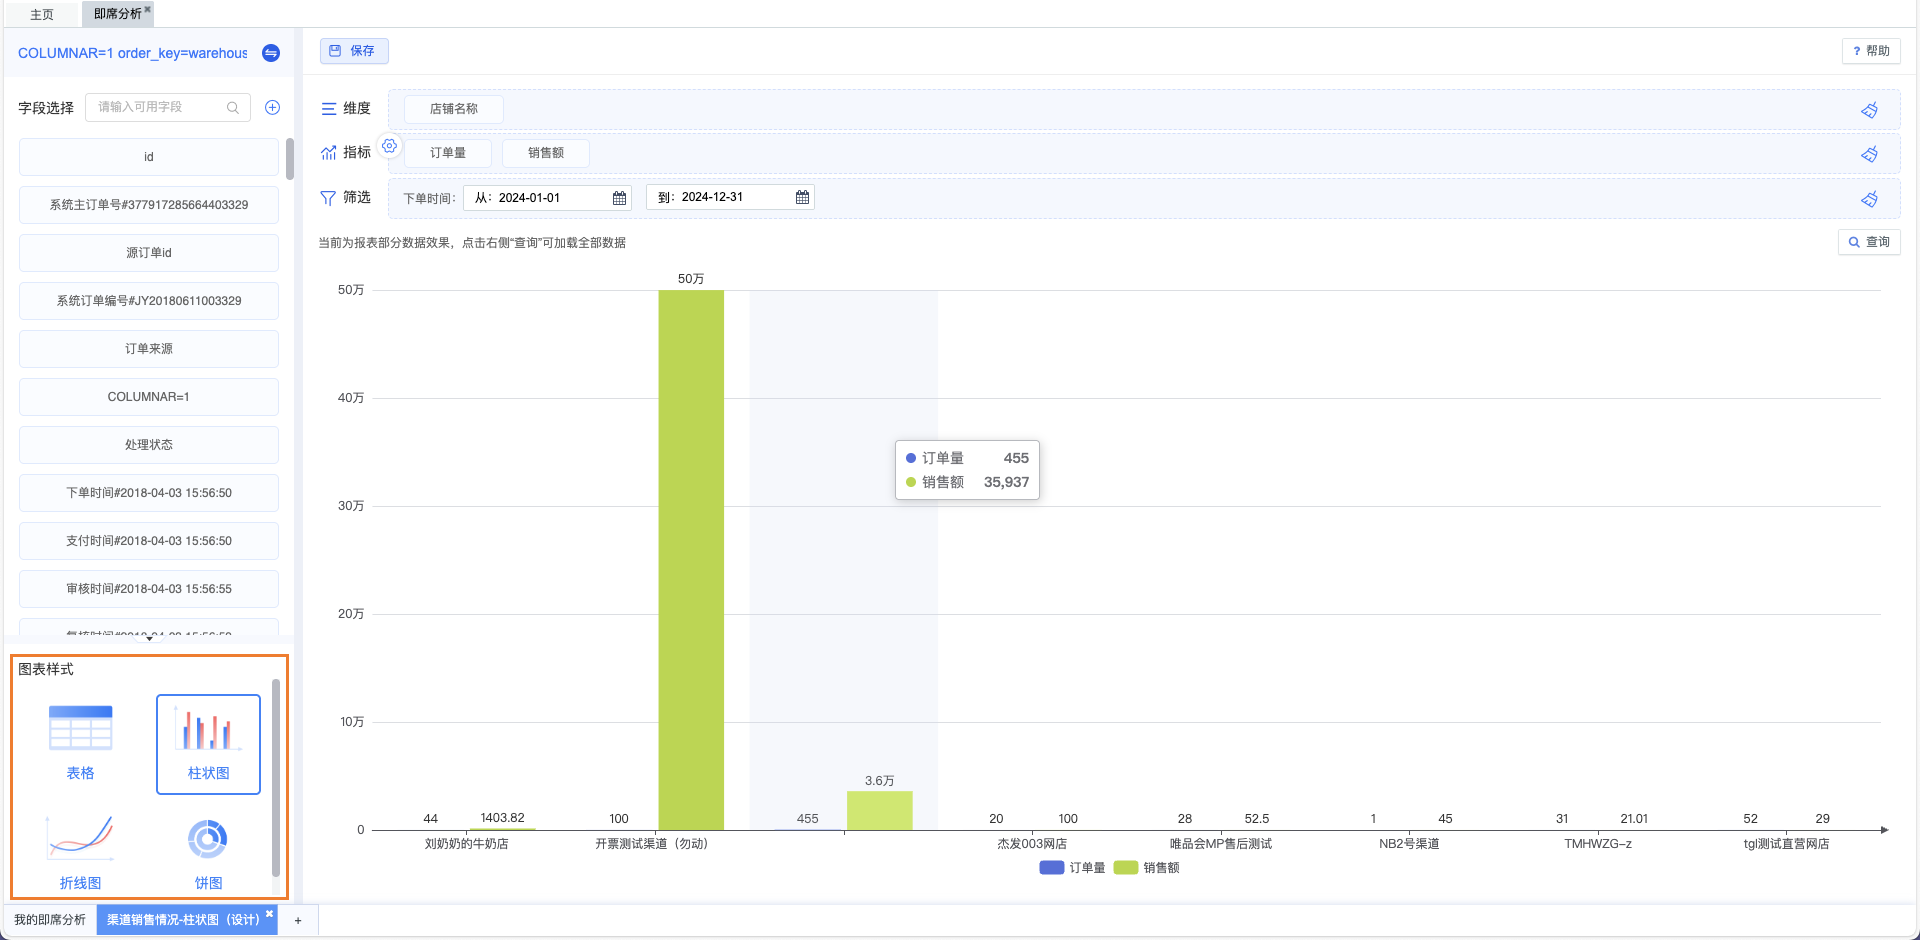Click the add field plus icon
The width and height of the screenshot is (1920, 940).
[272, 107]
